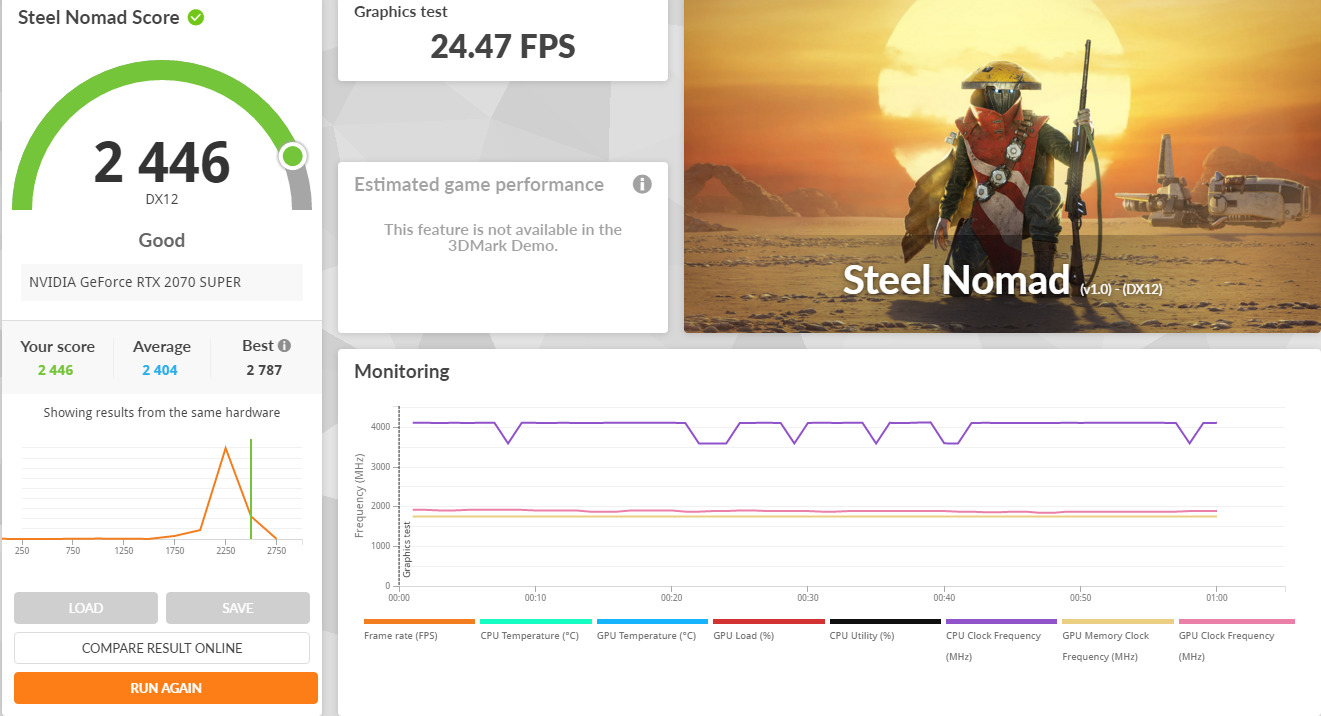
Task: Click the blue Average score 2 404
Action: (x=160, y=370)
